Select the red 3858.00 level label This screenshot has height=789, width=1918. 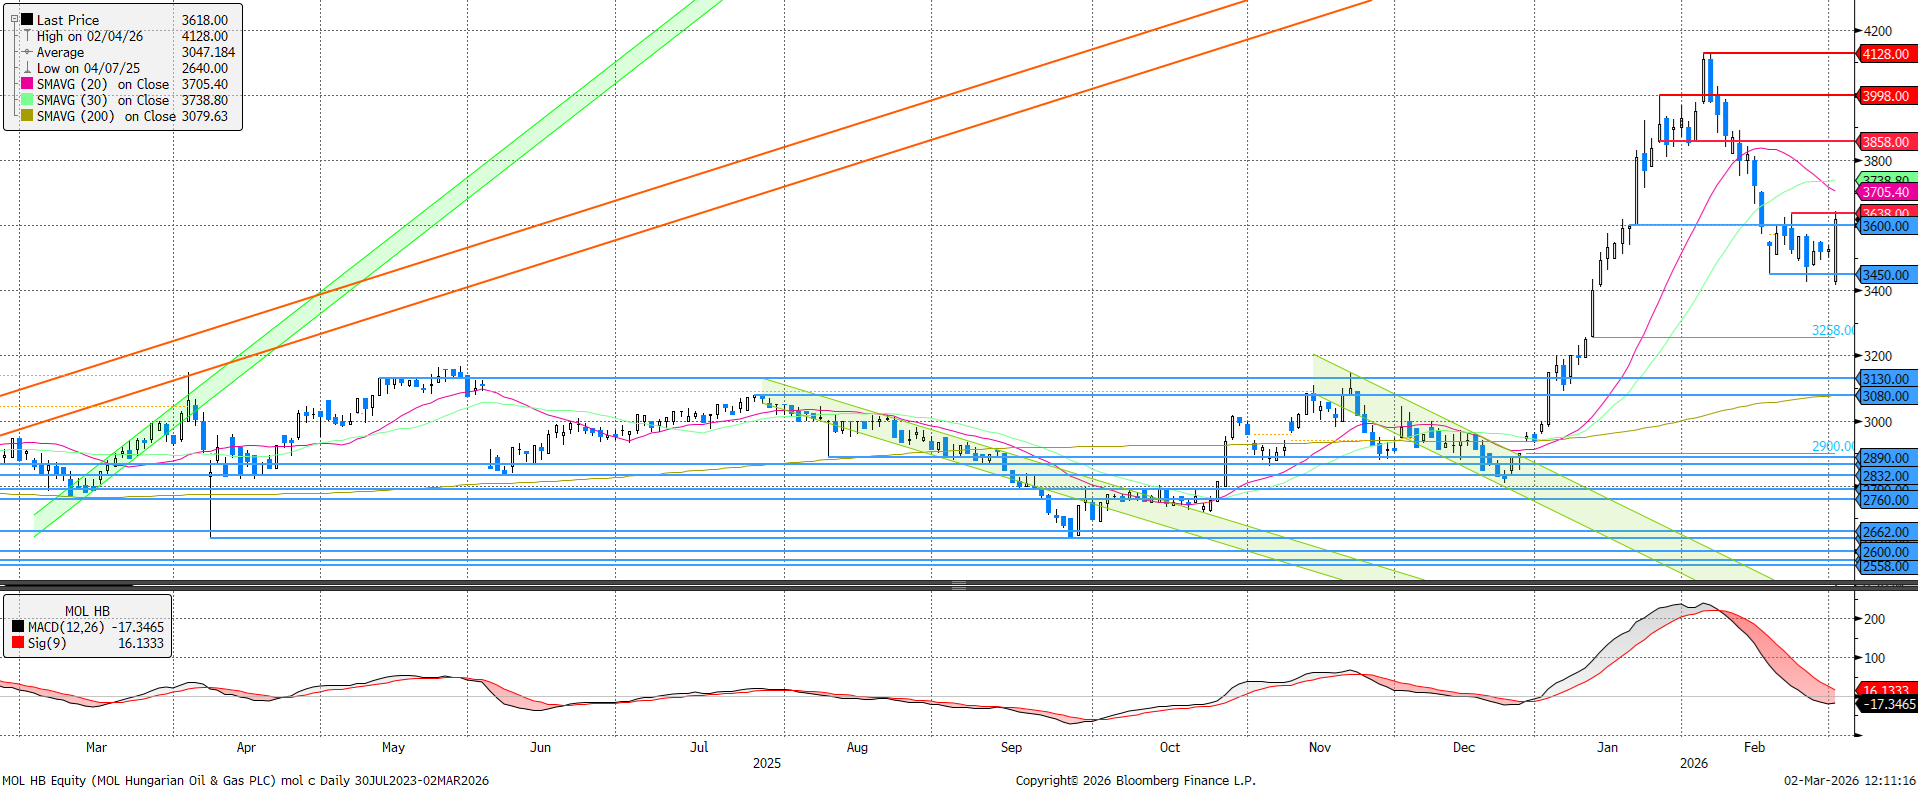click(x=1885, y=142)
